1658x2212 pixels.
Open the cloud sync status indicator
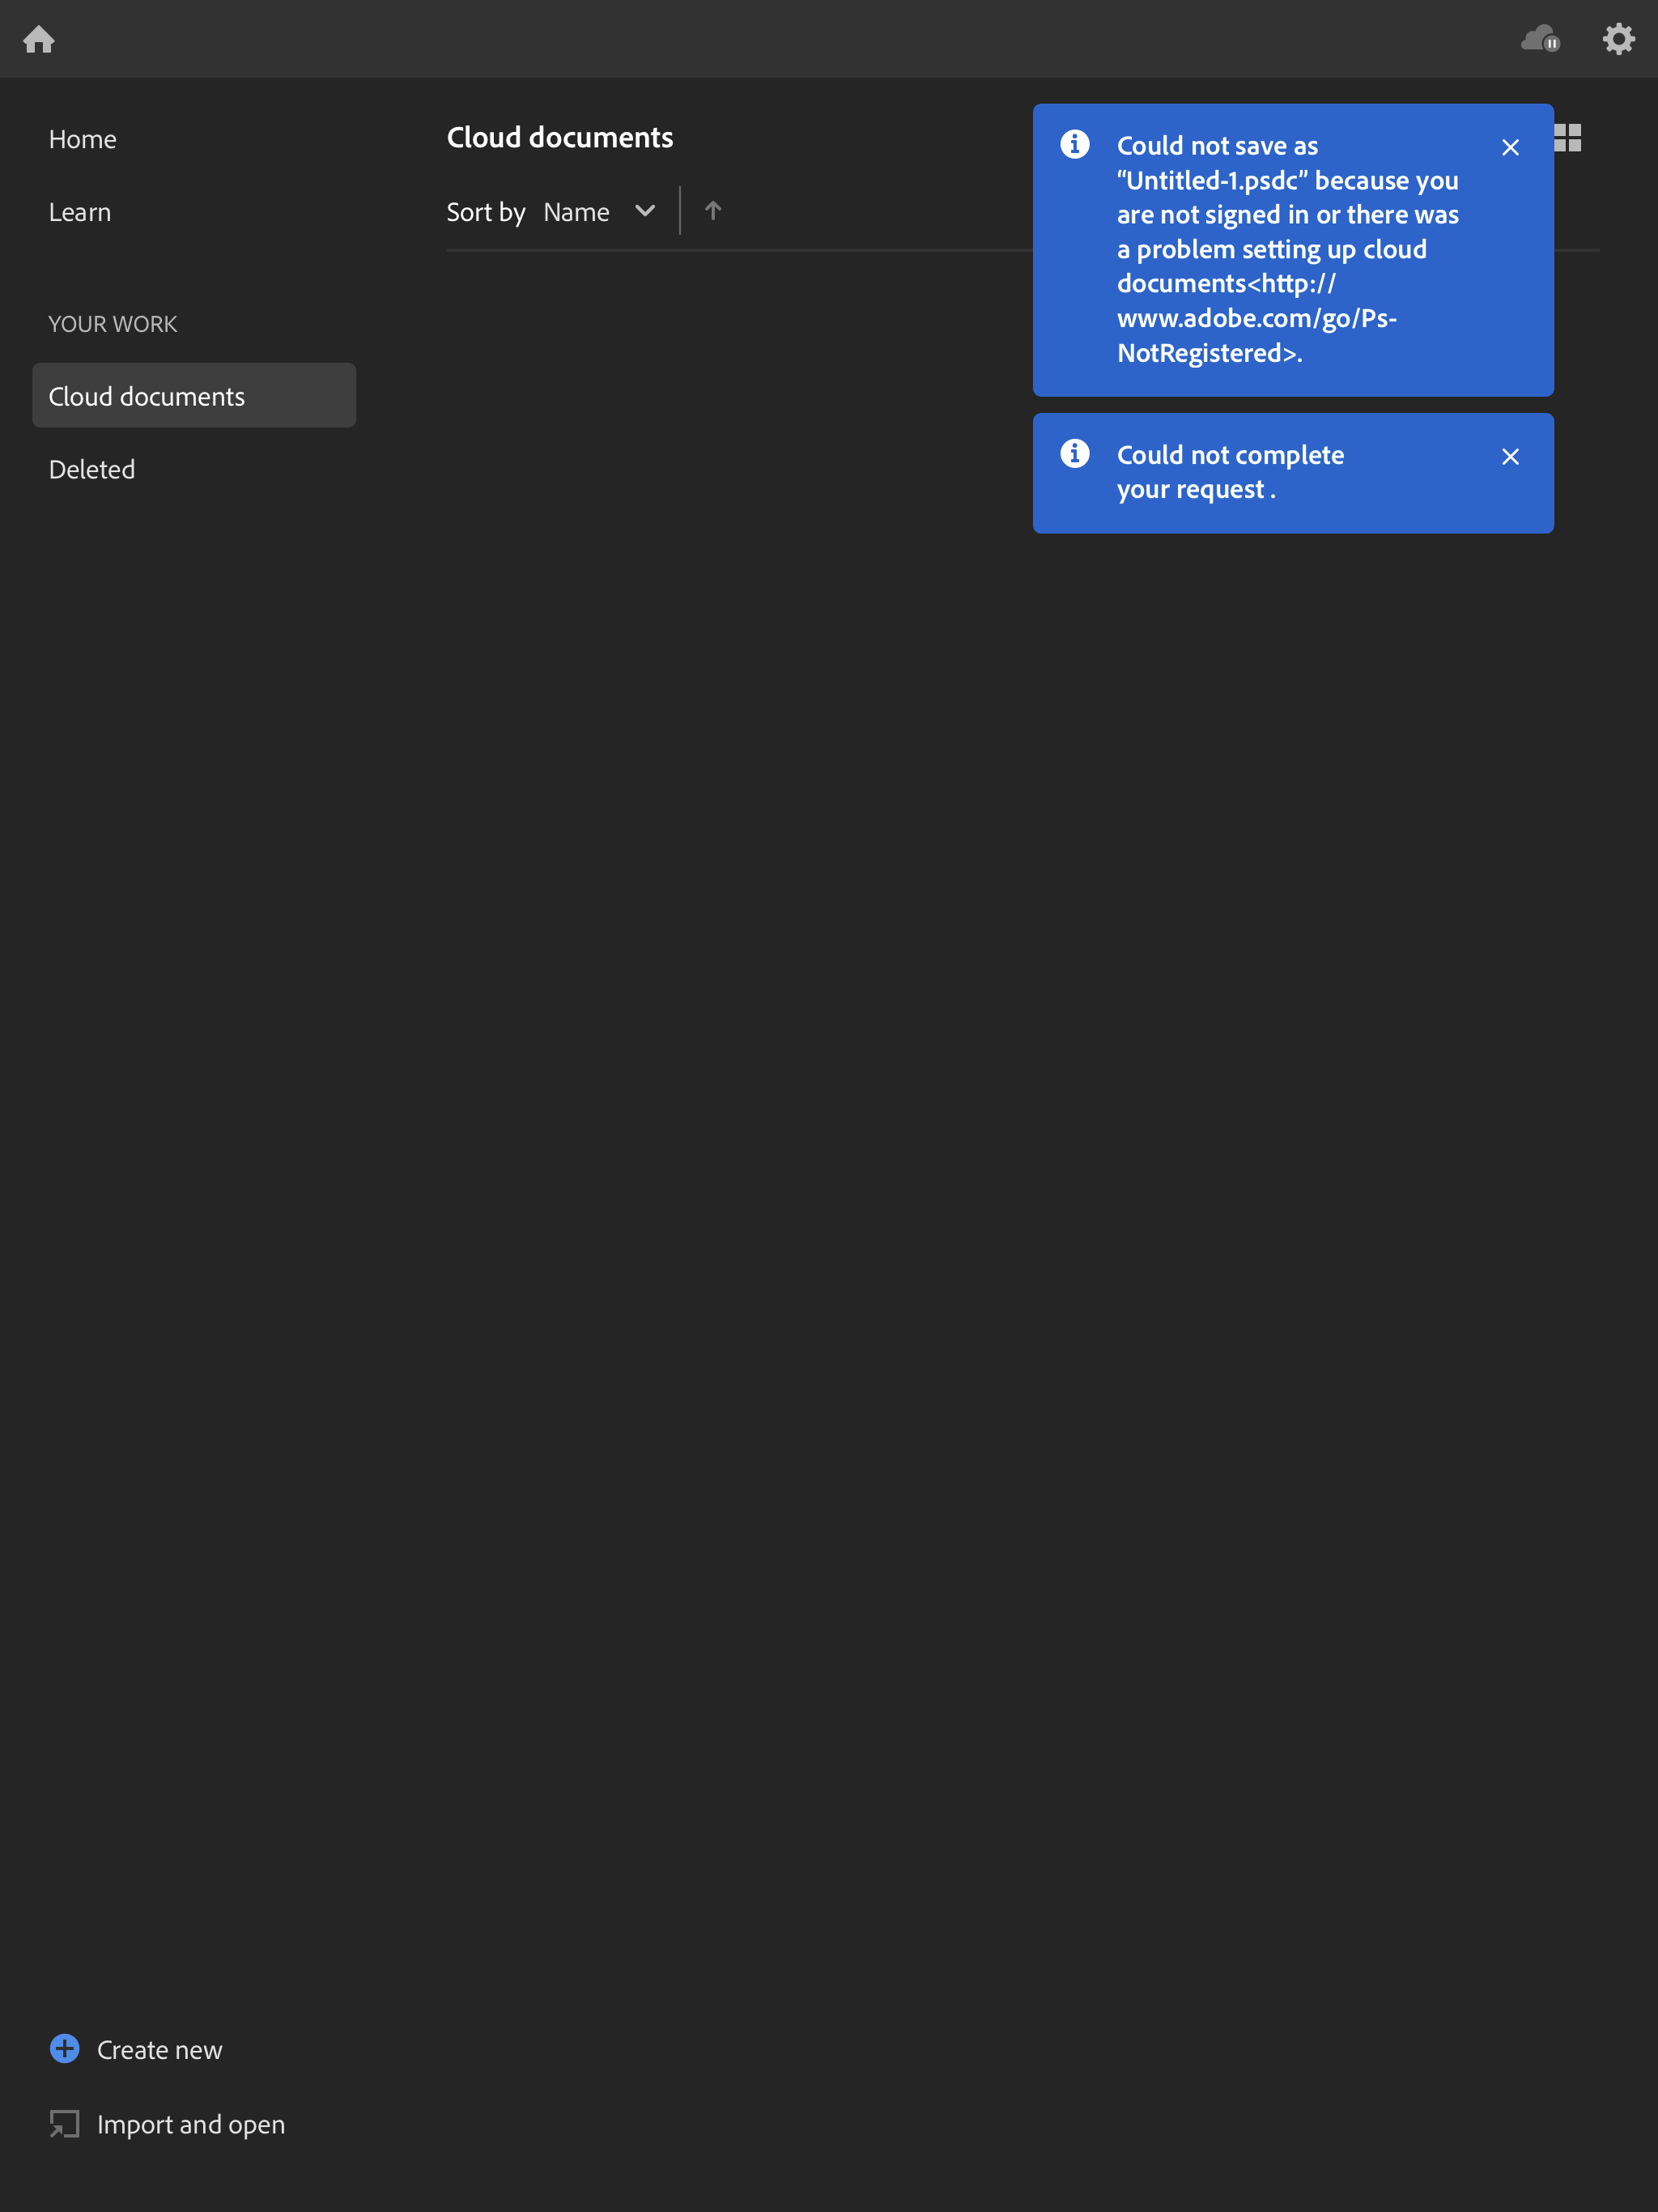pos(1540,38)
